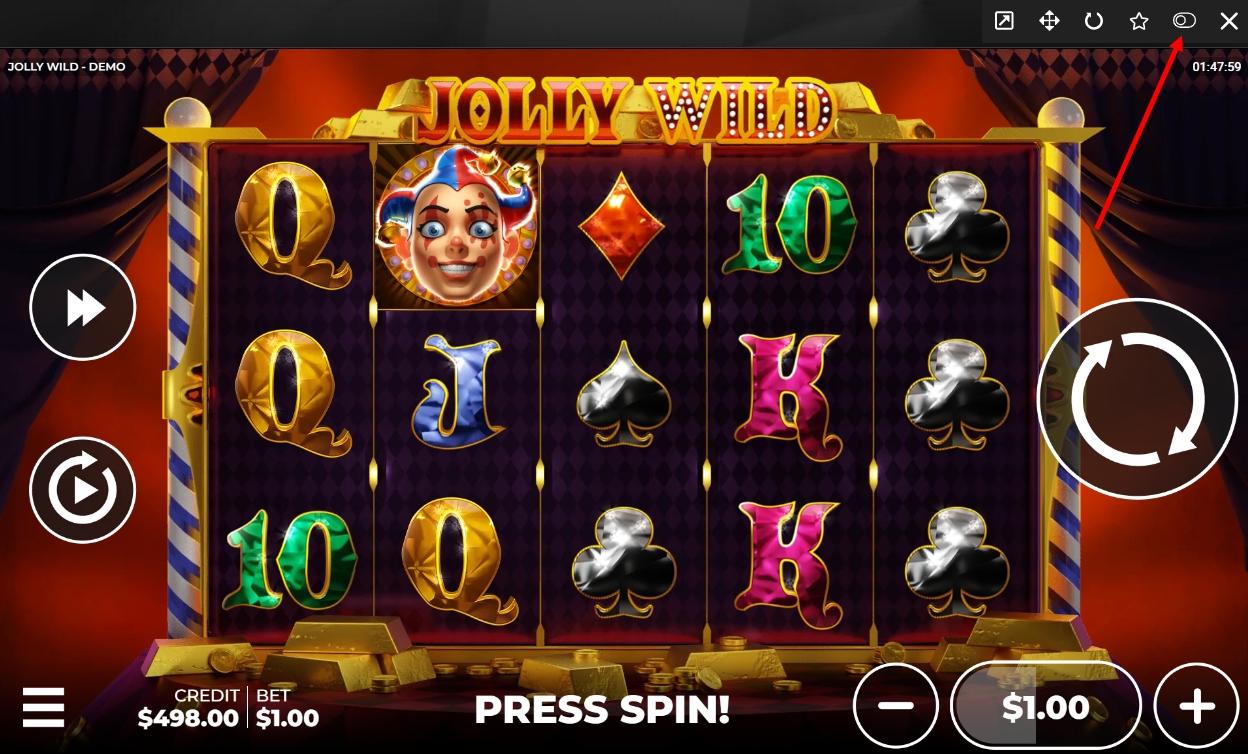Spin the reels with the large circular arrows button
The image size is (1248, 754).
click(x=1138, y=398)
